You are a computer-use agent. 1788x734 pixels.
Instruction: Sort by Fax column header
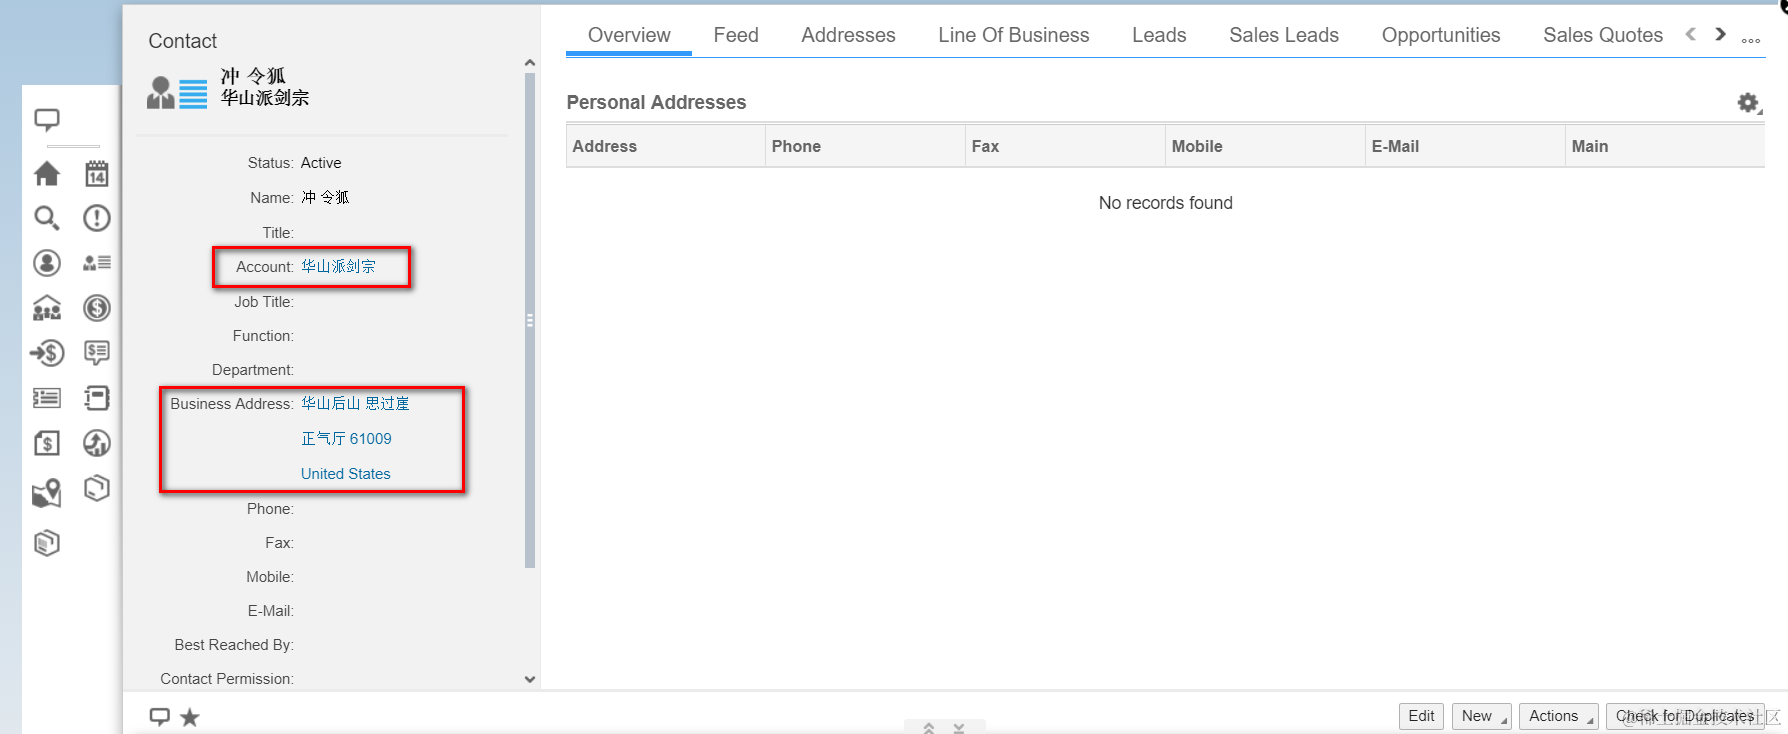pyautogui.click(x=1065, y=146)
